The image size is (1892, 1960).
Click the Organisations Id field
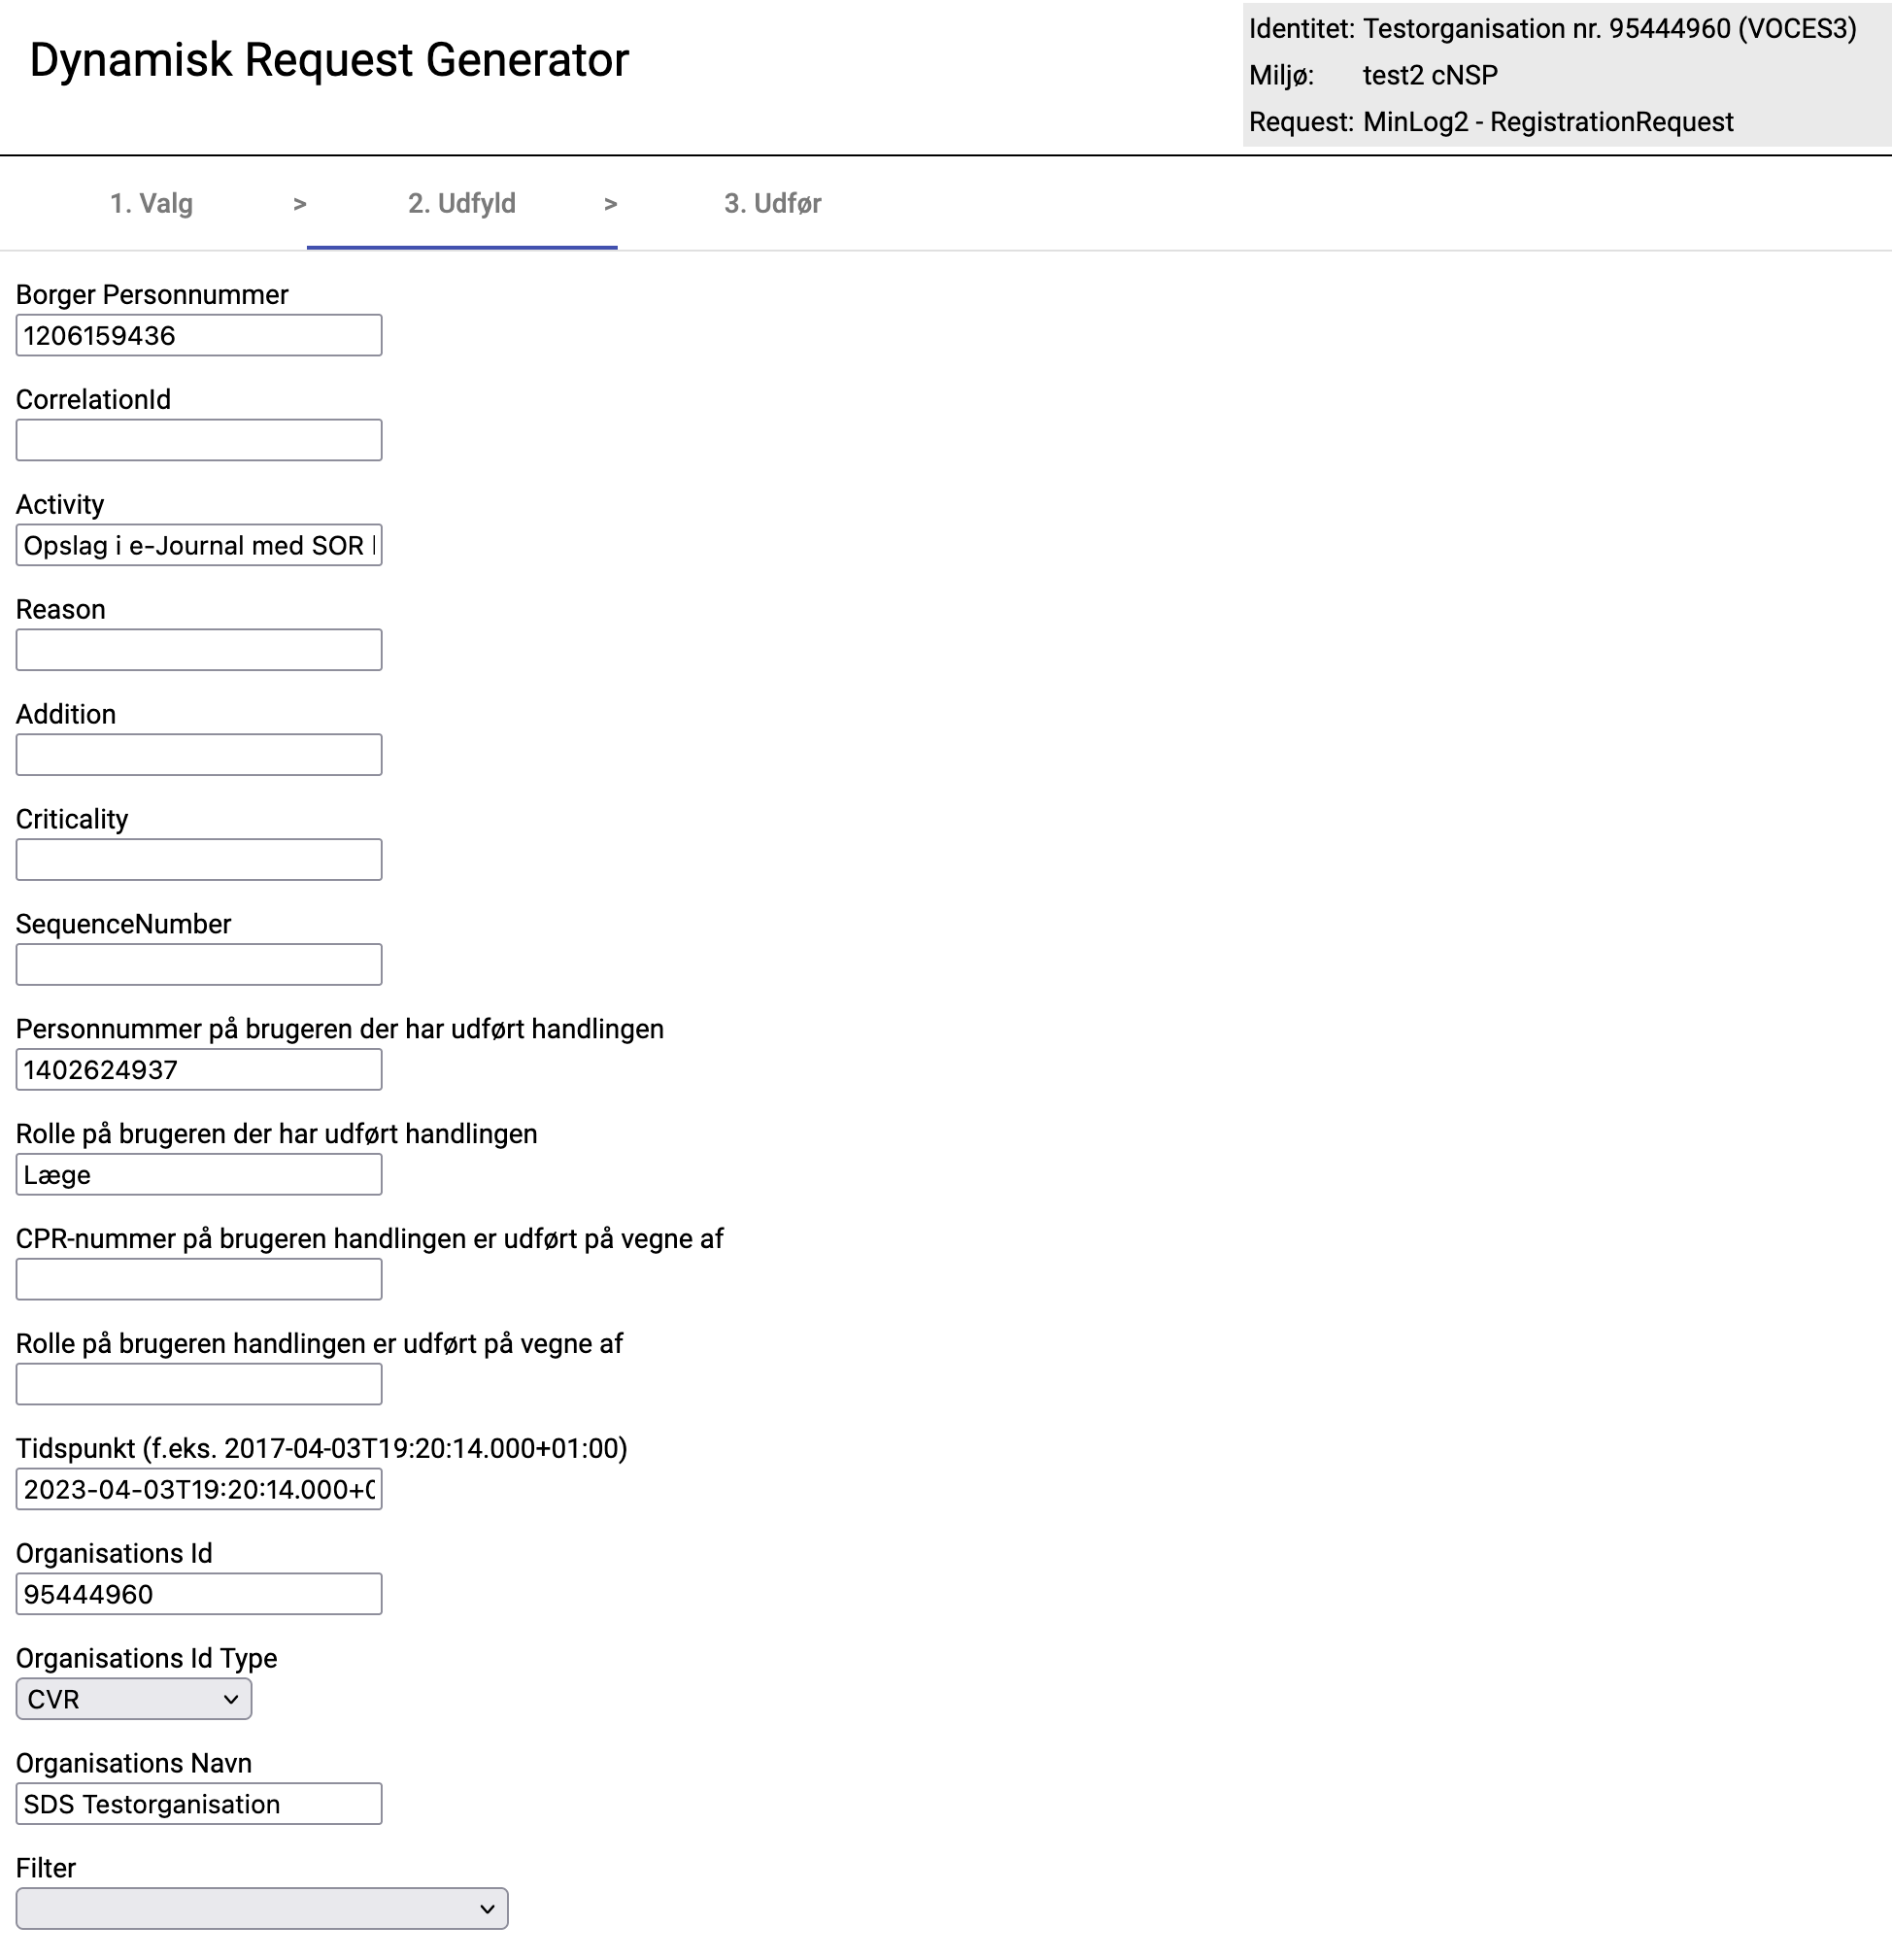coord(198,1596)
